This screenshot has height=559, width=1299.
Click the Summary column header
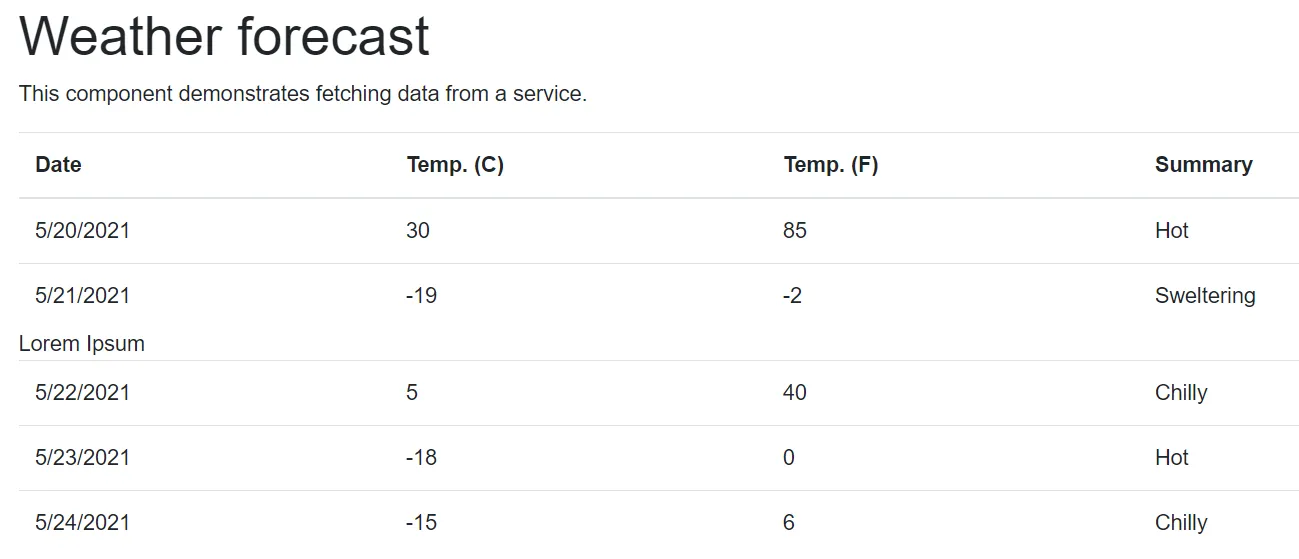(x=1203, y=165)
